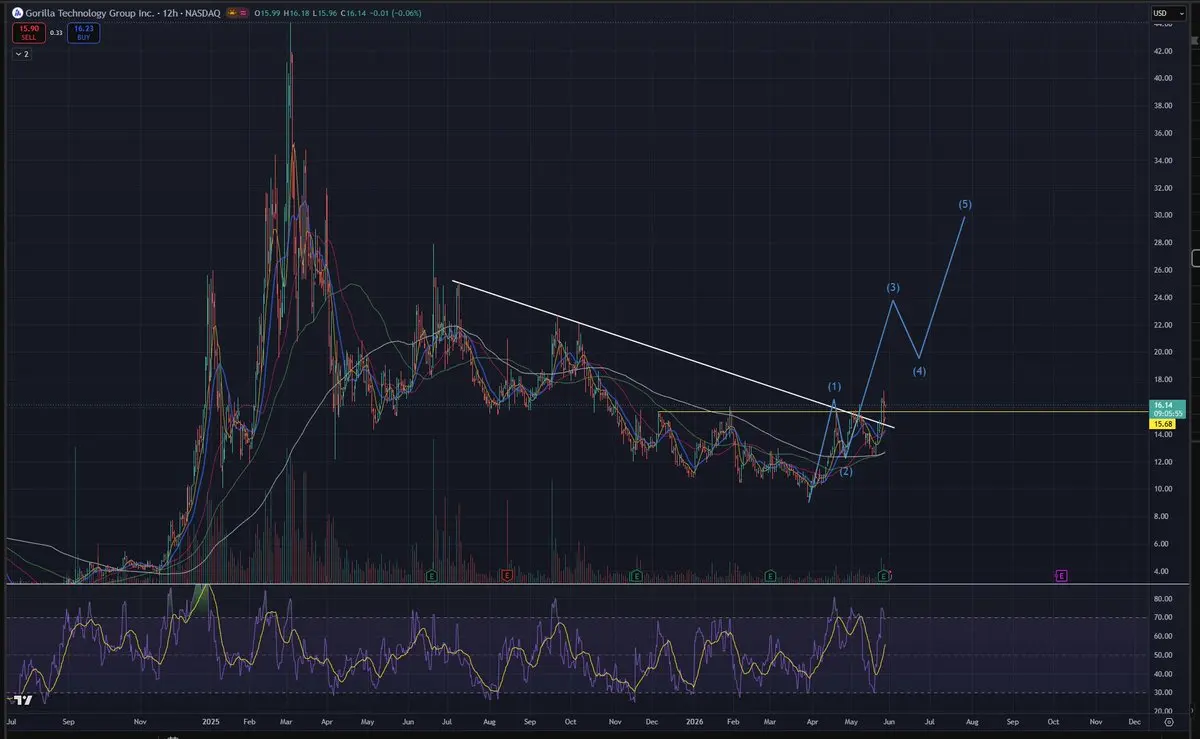Click the latest green earnings E marker

[883, 576]
